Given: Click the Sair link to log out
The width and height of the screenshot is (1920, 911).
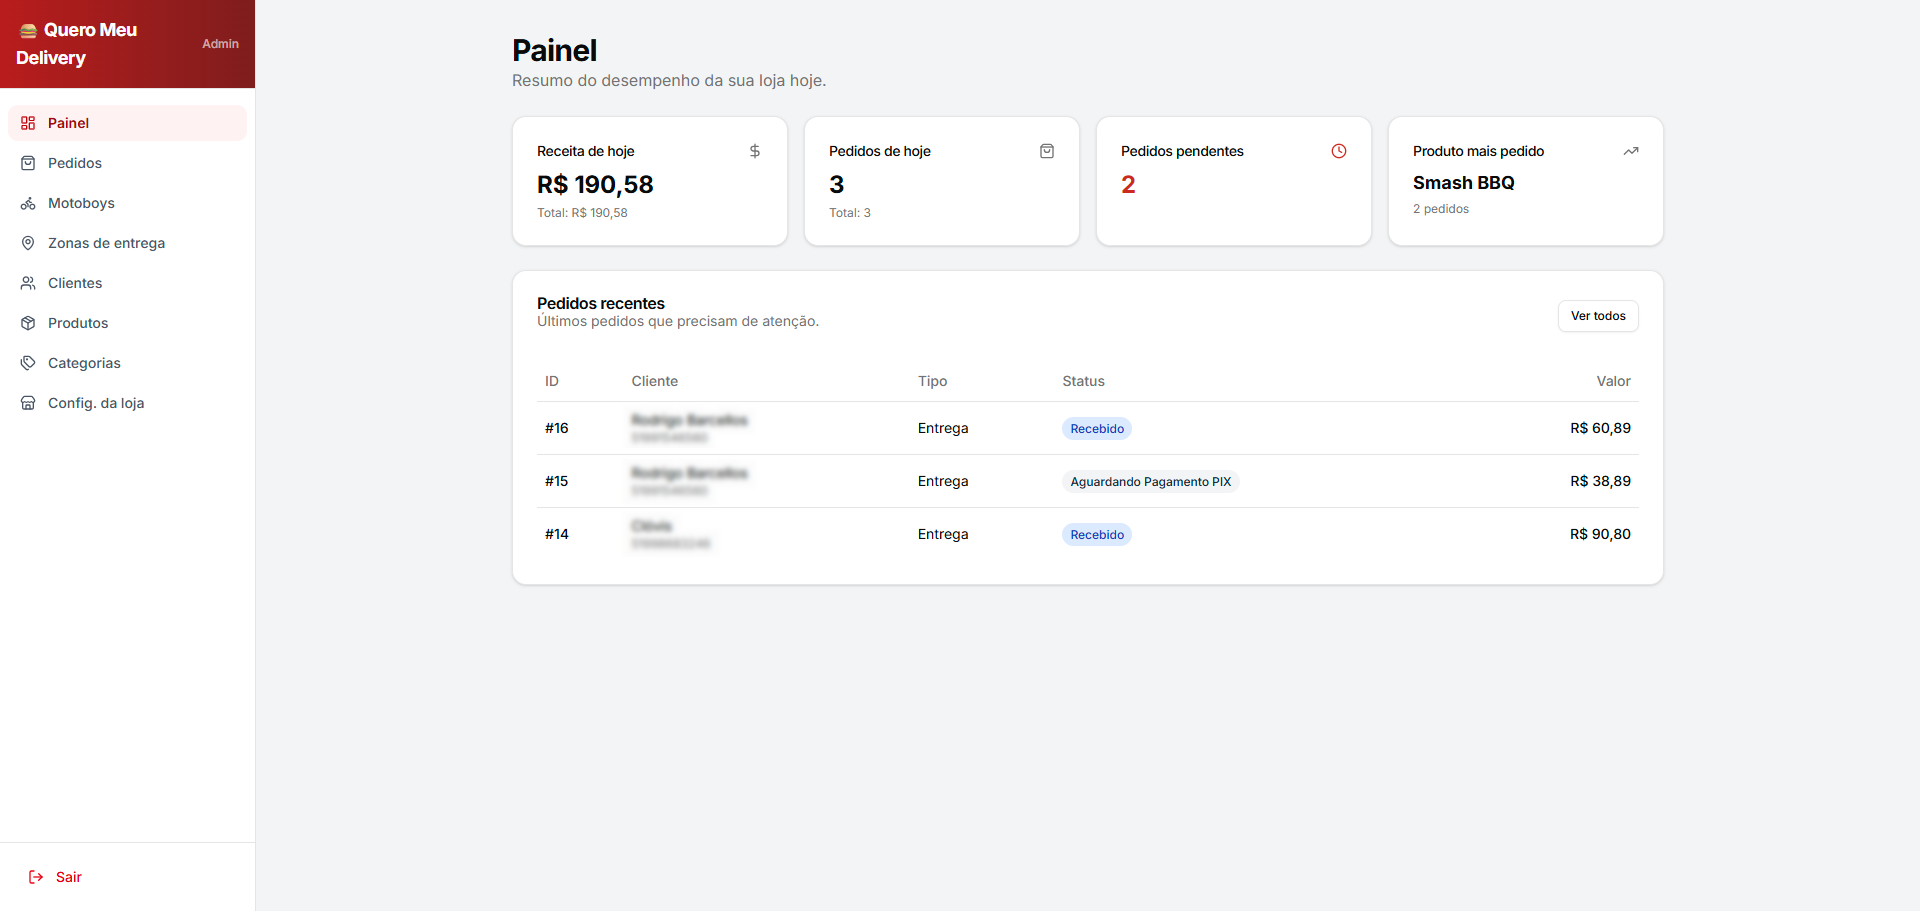Looking at the screenshot, I should point(69,876).
